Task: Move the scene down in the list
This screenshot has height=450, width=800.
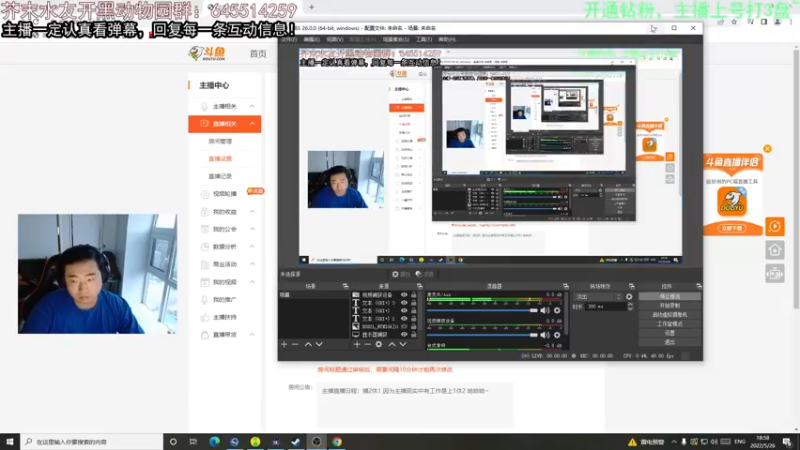Action: pos(319,344)
